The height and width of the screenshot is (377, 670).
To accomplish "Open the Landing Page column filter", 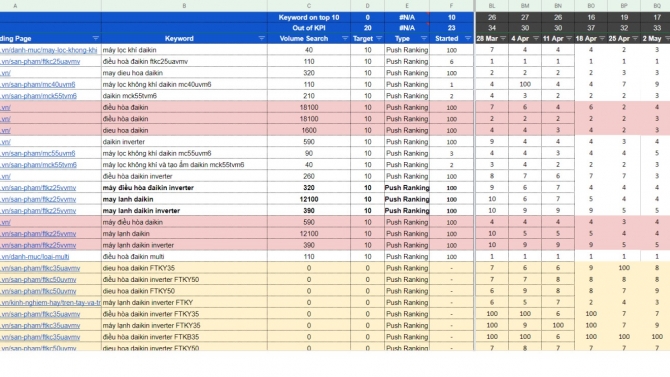I will pyautogui.click(x=95, y=38).
